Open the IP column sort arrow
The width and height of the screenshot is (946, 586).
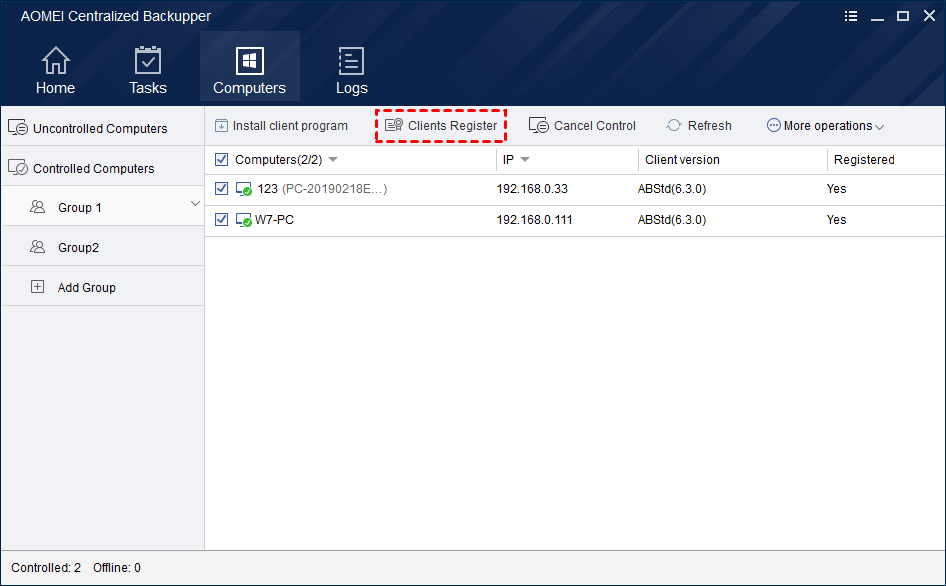525,159
